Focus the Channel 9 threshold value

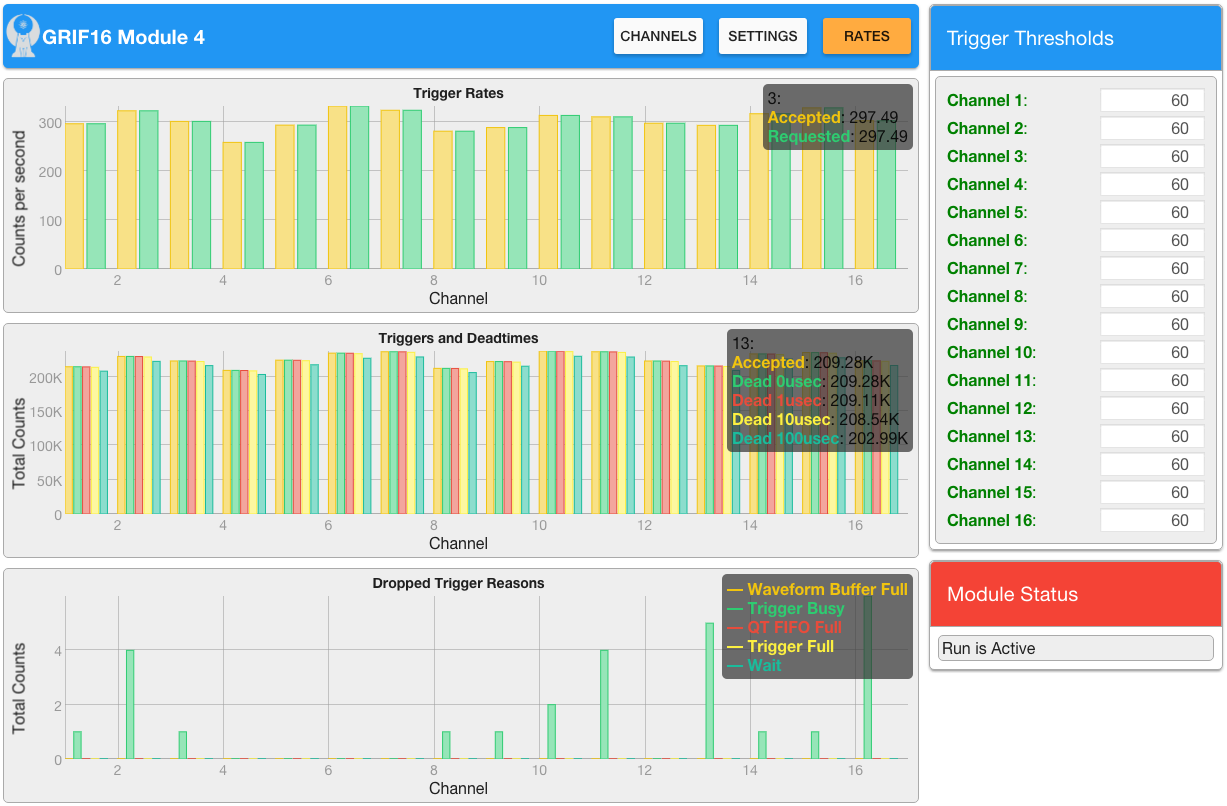1152,324
